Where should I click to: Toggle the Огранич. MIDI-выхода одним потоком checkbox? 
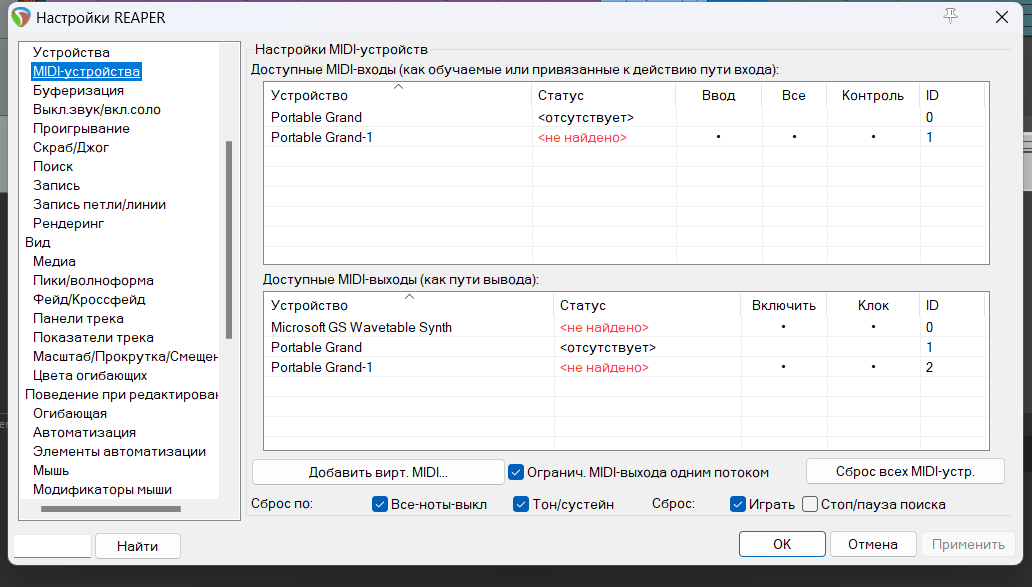(x=516, y=472)
